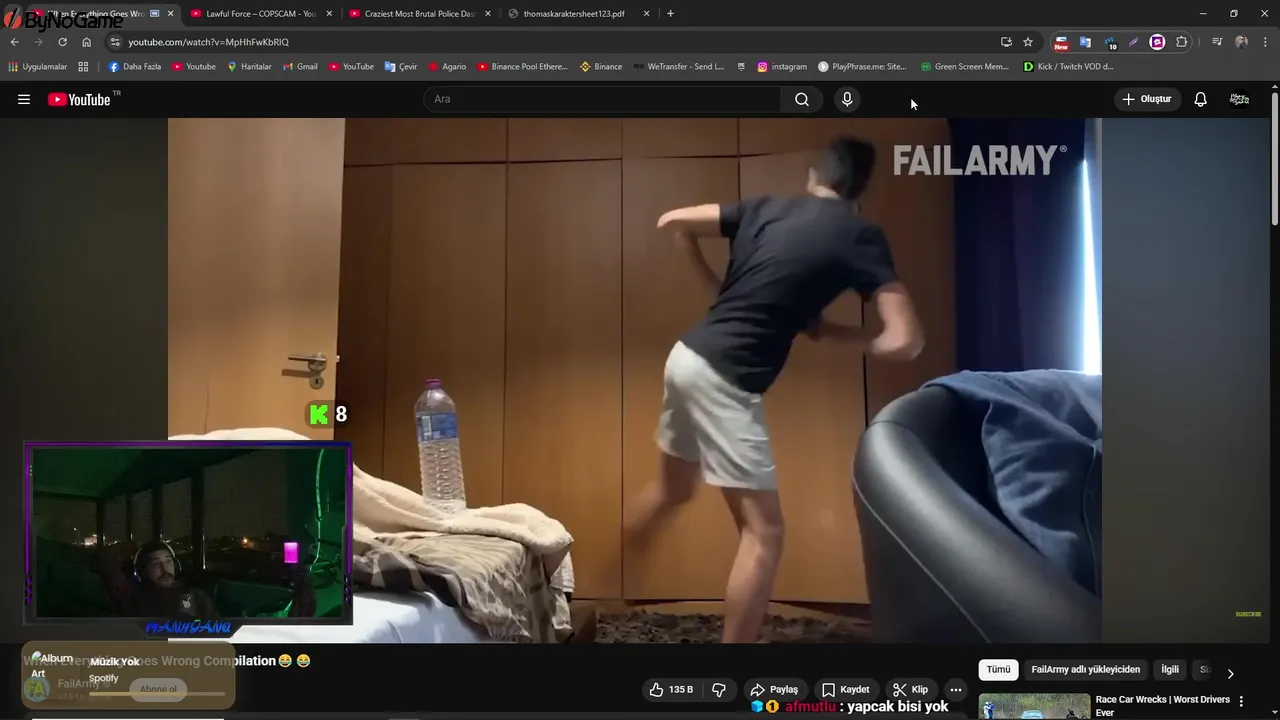
Task: Bookmark this page with star icon
Action: (1027, 42)
